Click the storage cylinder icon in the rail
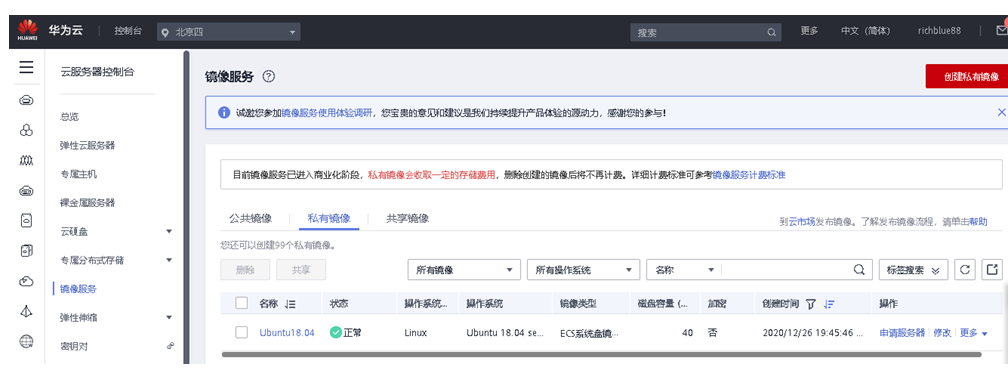Image resolution: width=1008 pixels, height=377 pixels. coord(26,221)
